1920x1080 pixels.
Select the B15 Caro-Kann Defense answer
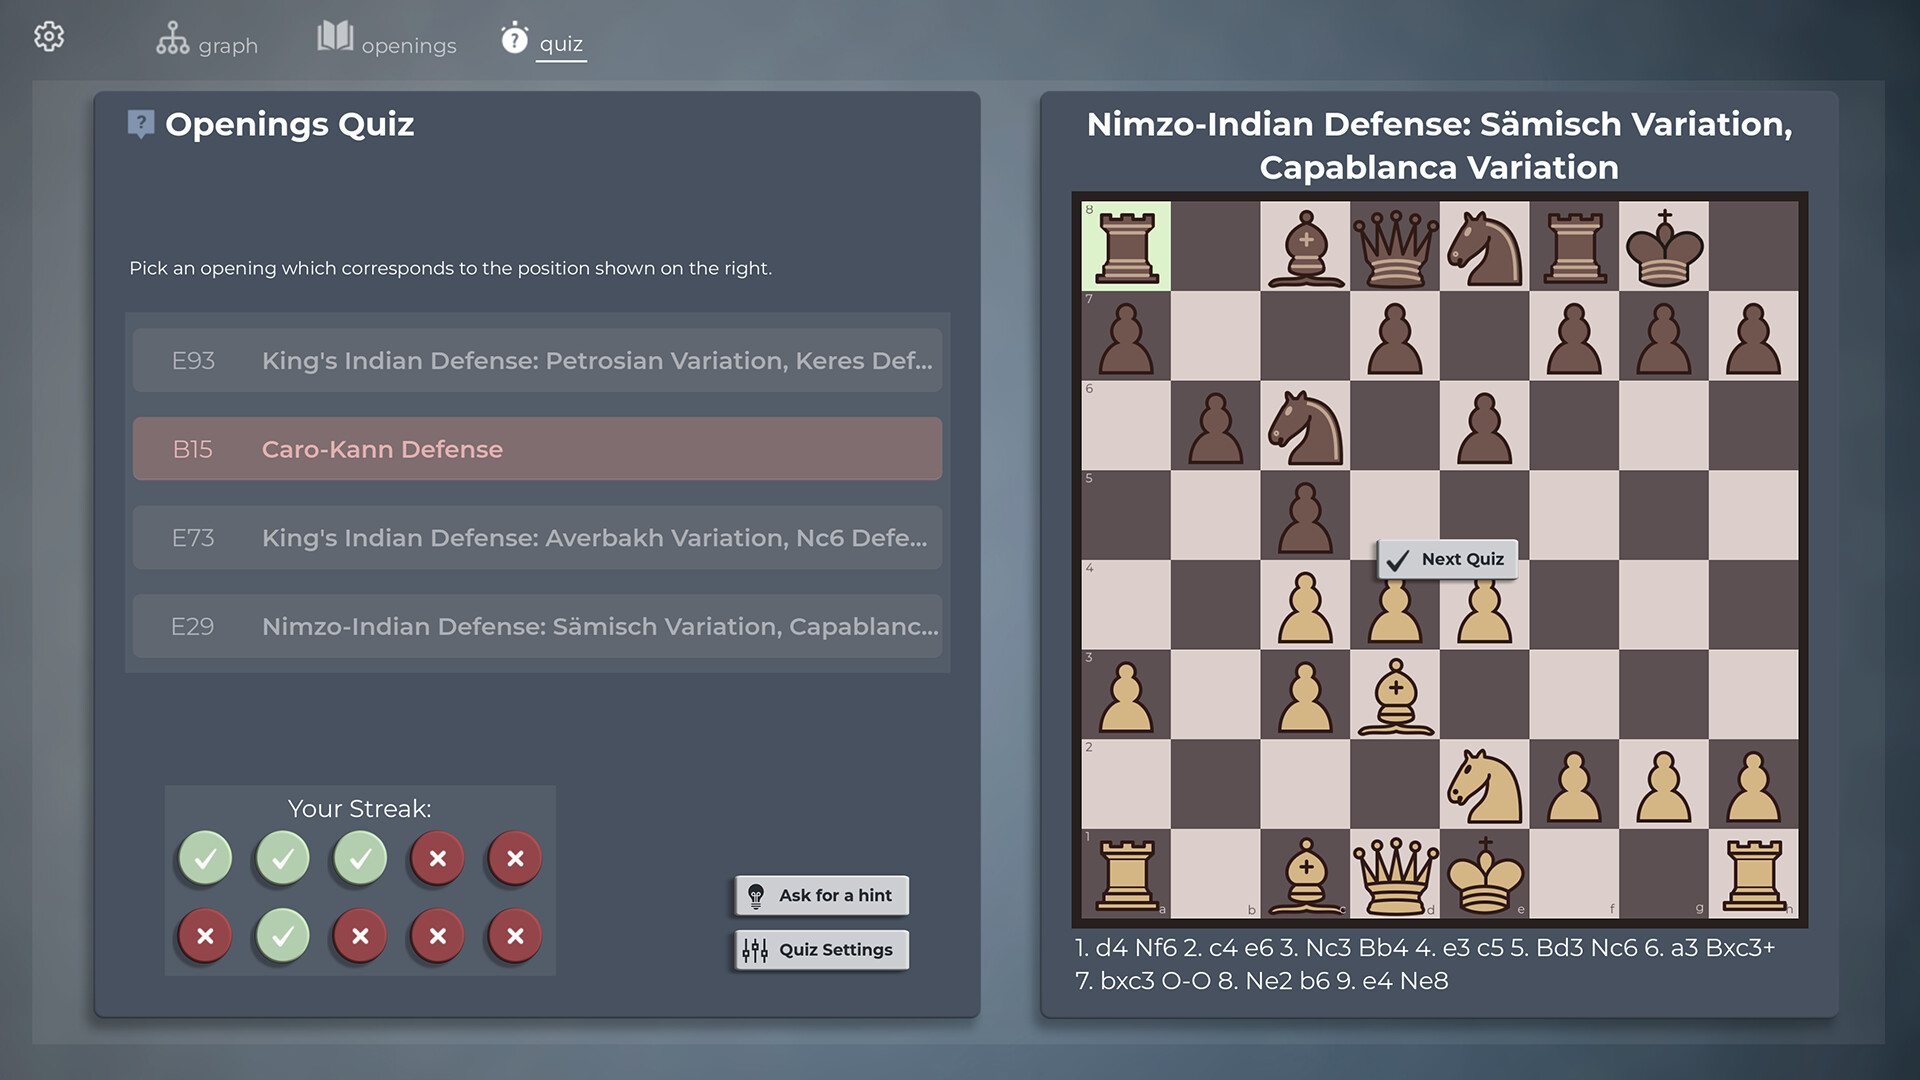click(x=536, y=449)
